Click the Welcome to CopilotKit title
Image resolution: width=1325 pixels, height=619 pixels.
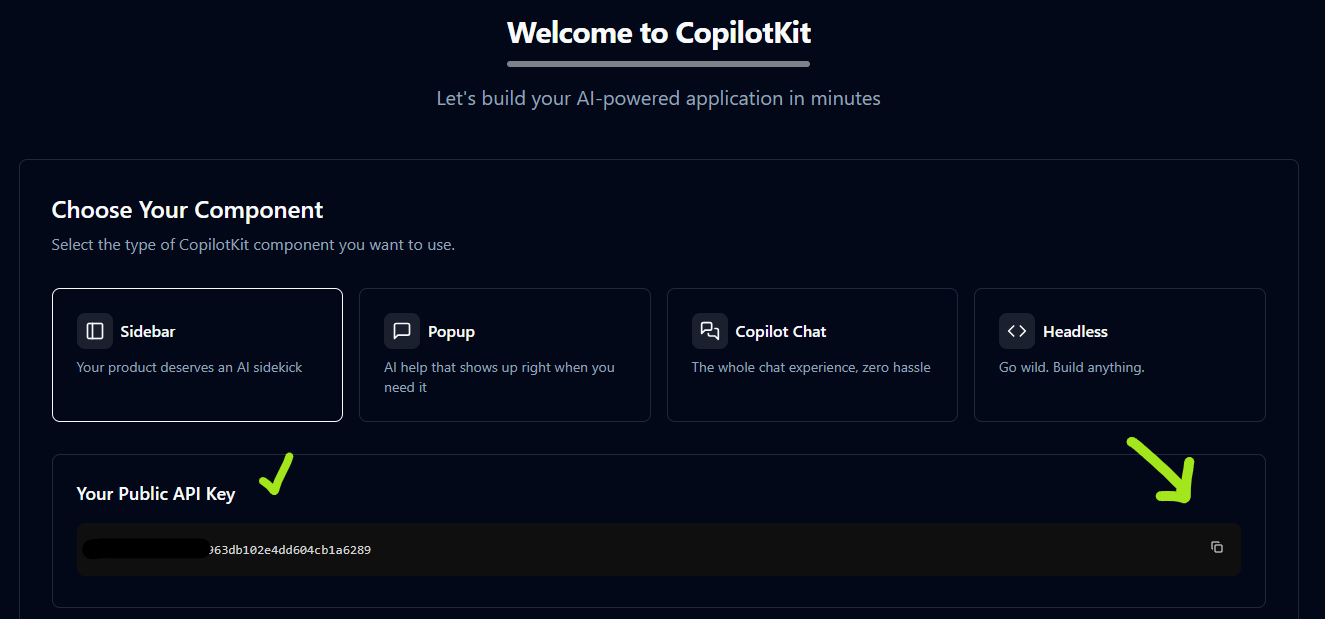[x=659, y=32]
